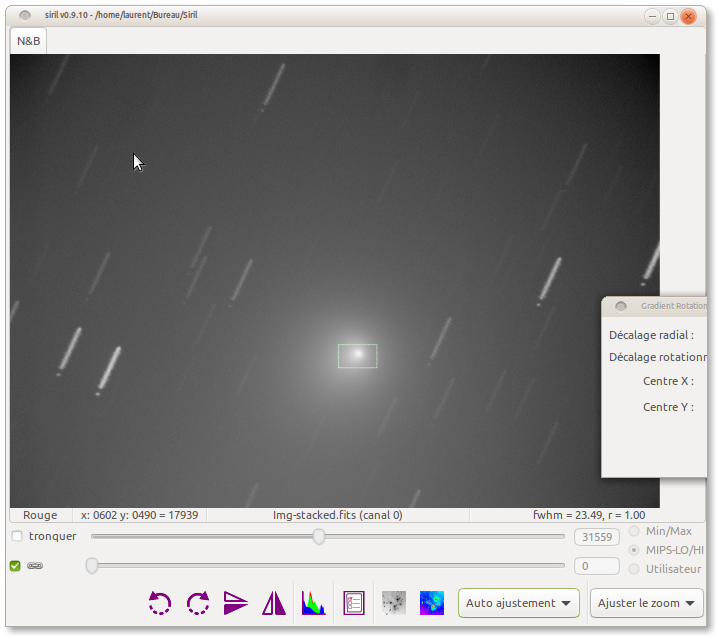The image size is (716, 636).
Task: Click the rotate counter-clockwise icon
Action: 160,603
